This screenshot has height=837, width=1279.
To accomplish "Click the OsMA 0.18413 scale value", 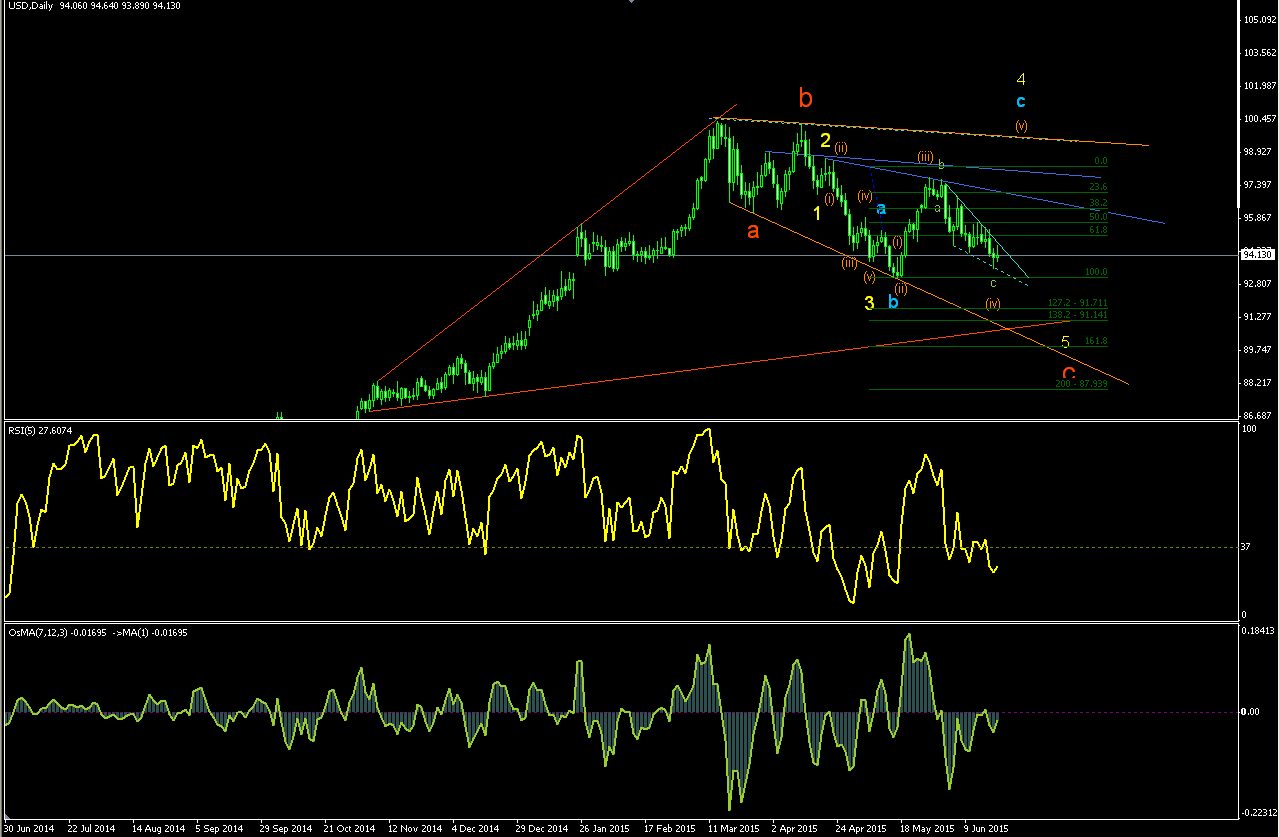I will tap(1256, 632).
